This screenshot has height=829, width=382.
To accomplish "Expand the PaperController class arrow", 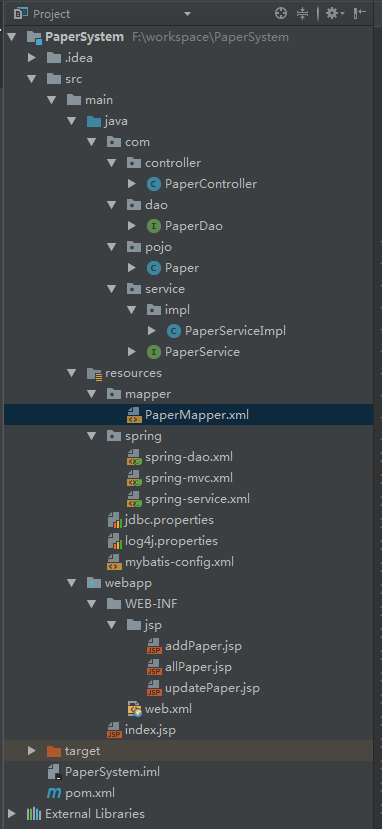I will 132,184.
